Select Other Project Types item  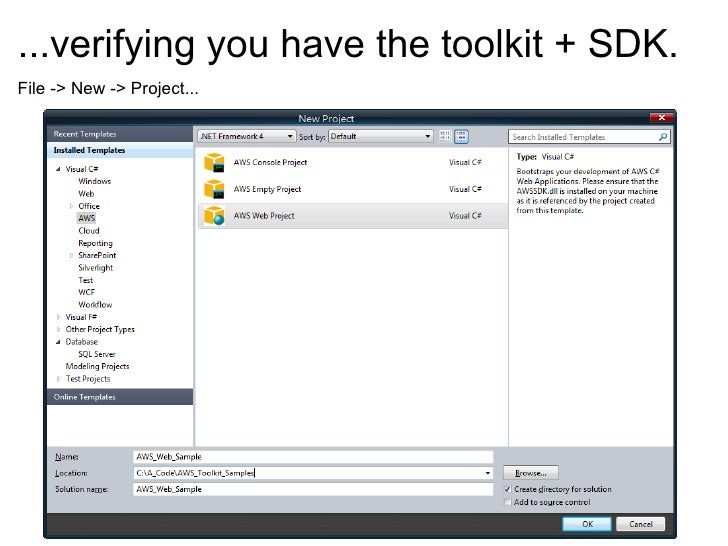[100, 329]
